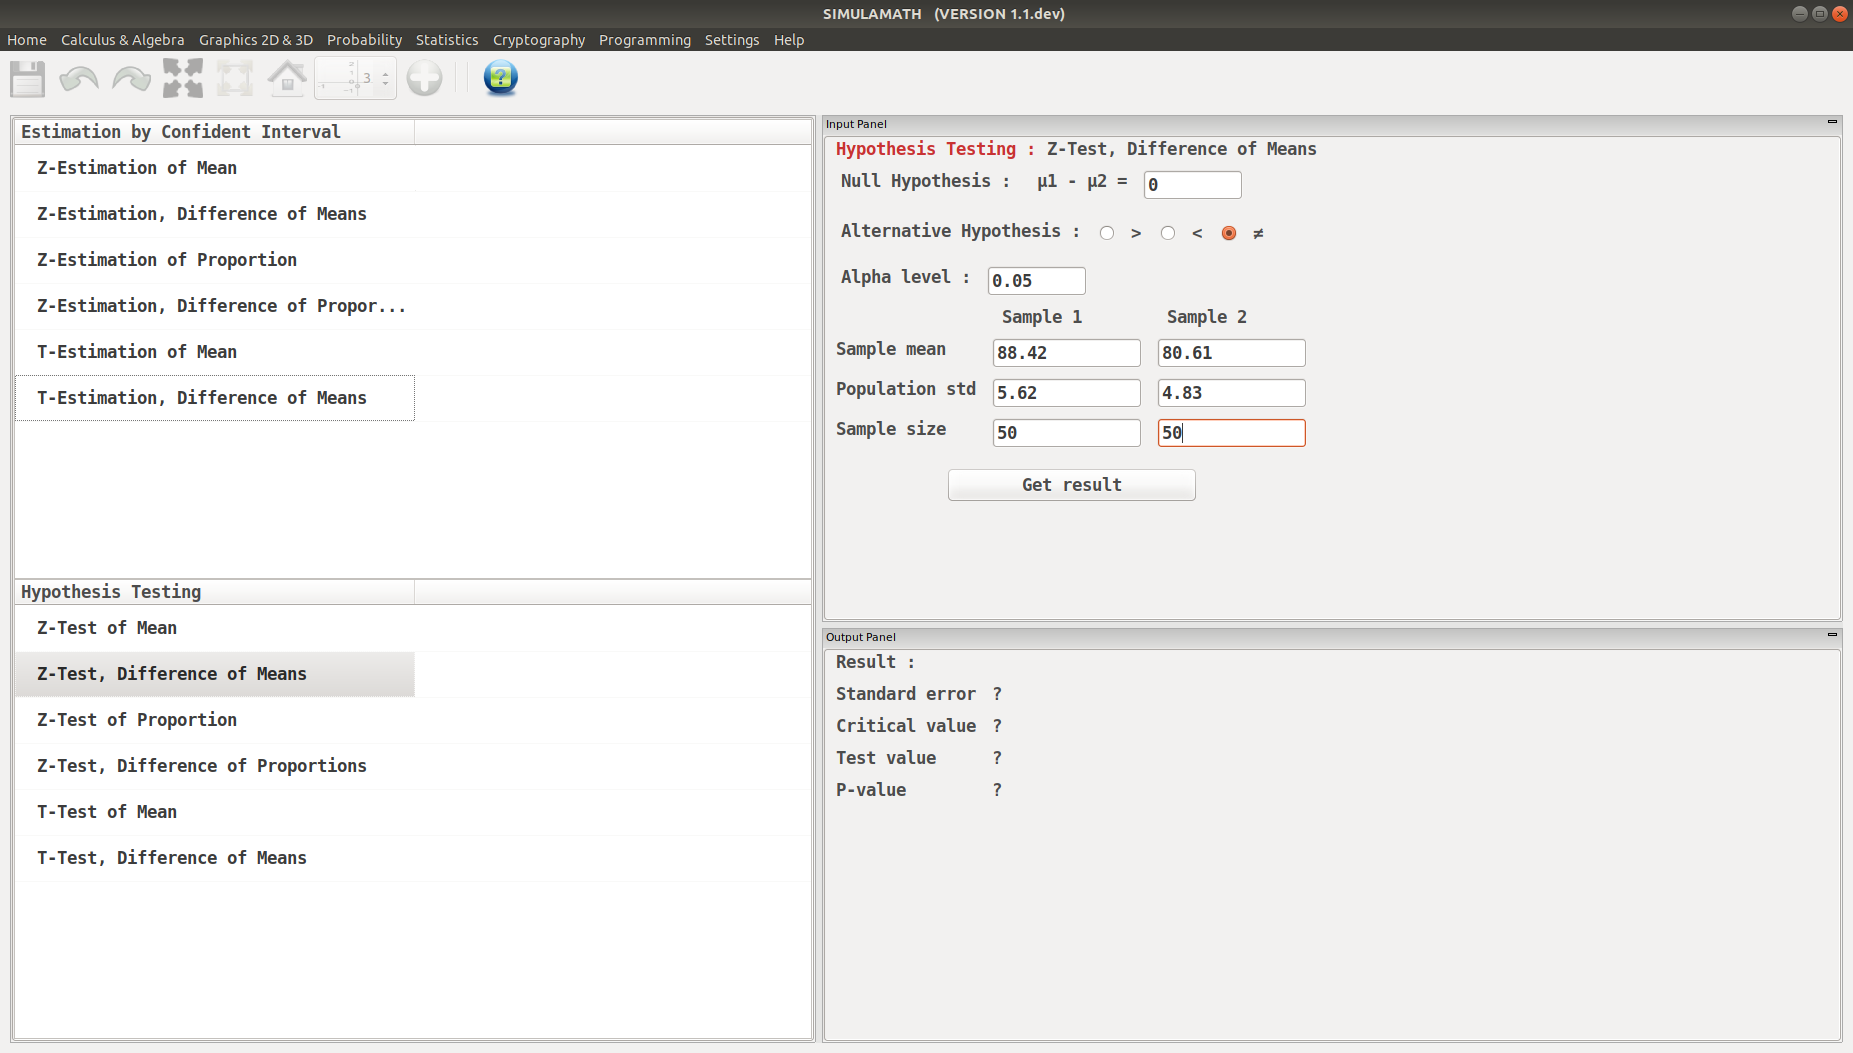Select T-Estimation of Mean

click(x=215, y=352)
